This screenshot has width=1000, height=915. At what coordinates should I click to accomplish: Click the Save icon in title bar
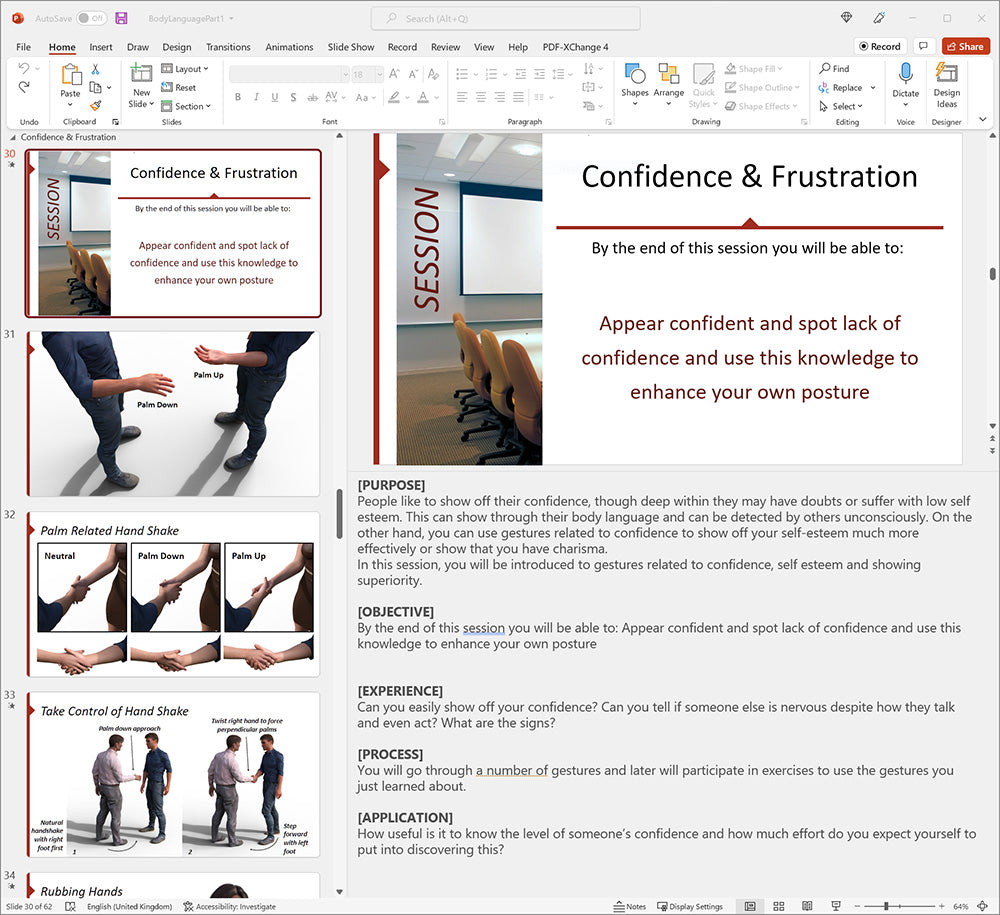pos(121,18)
